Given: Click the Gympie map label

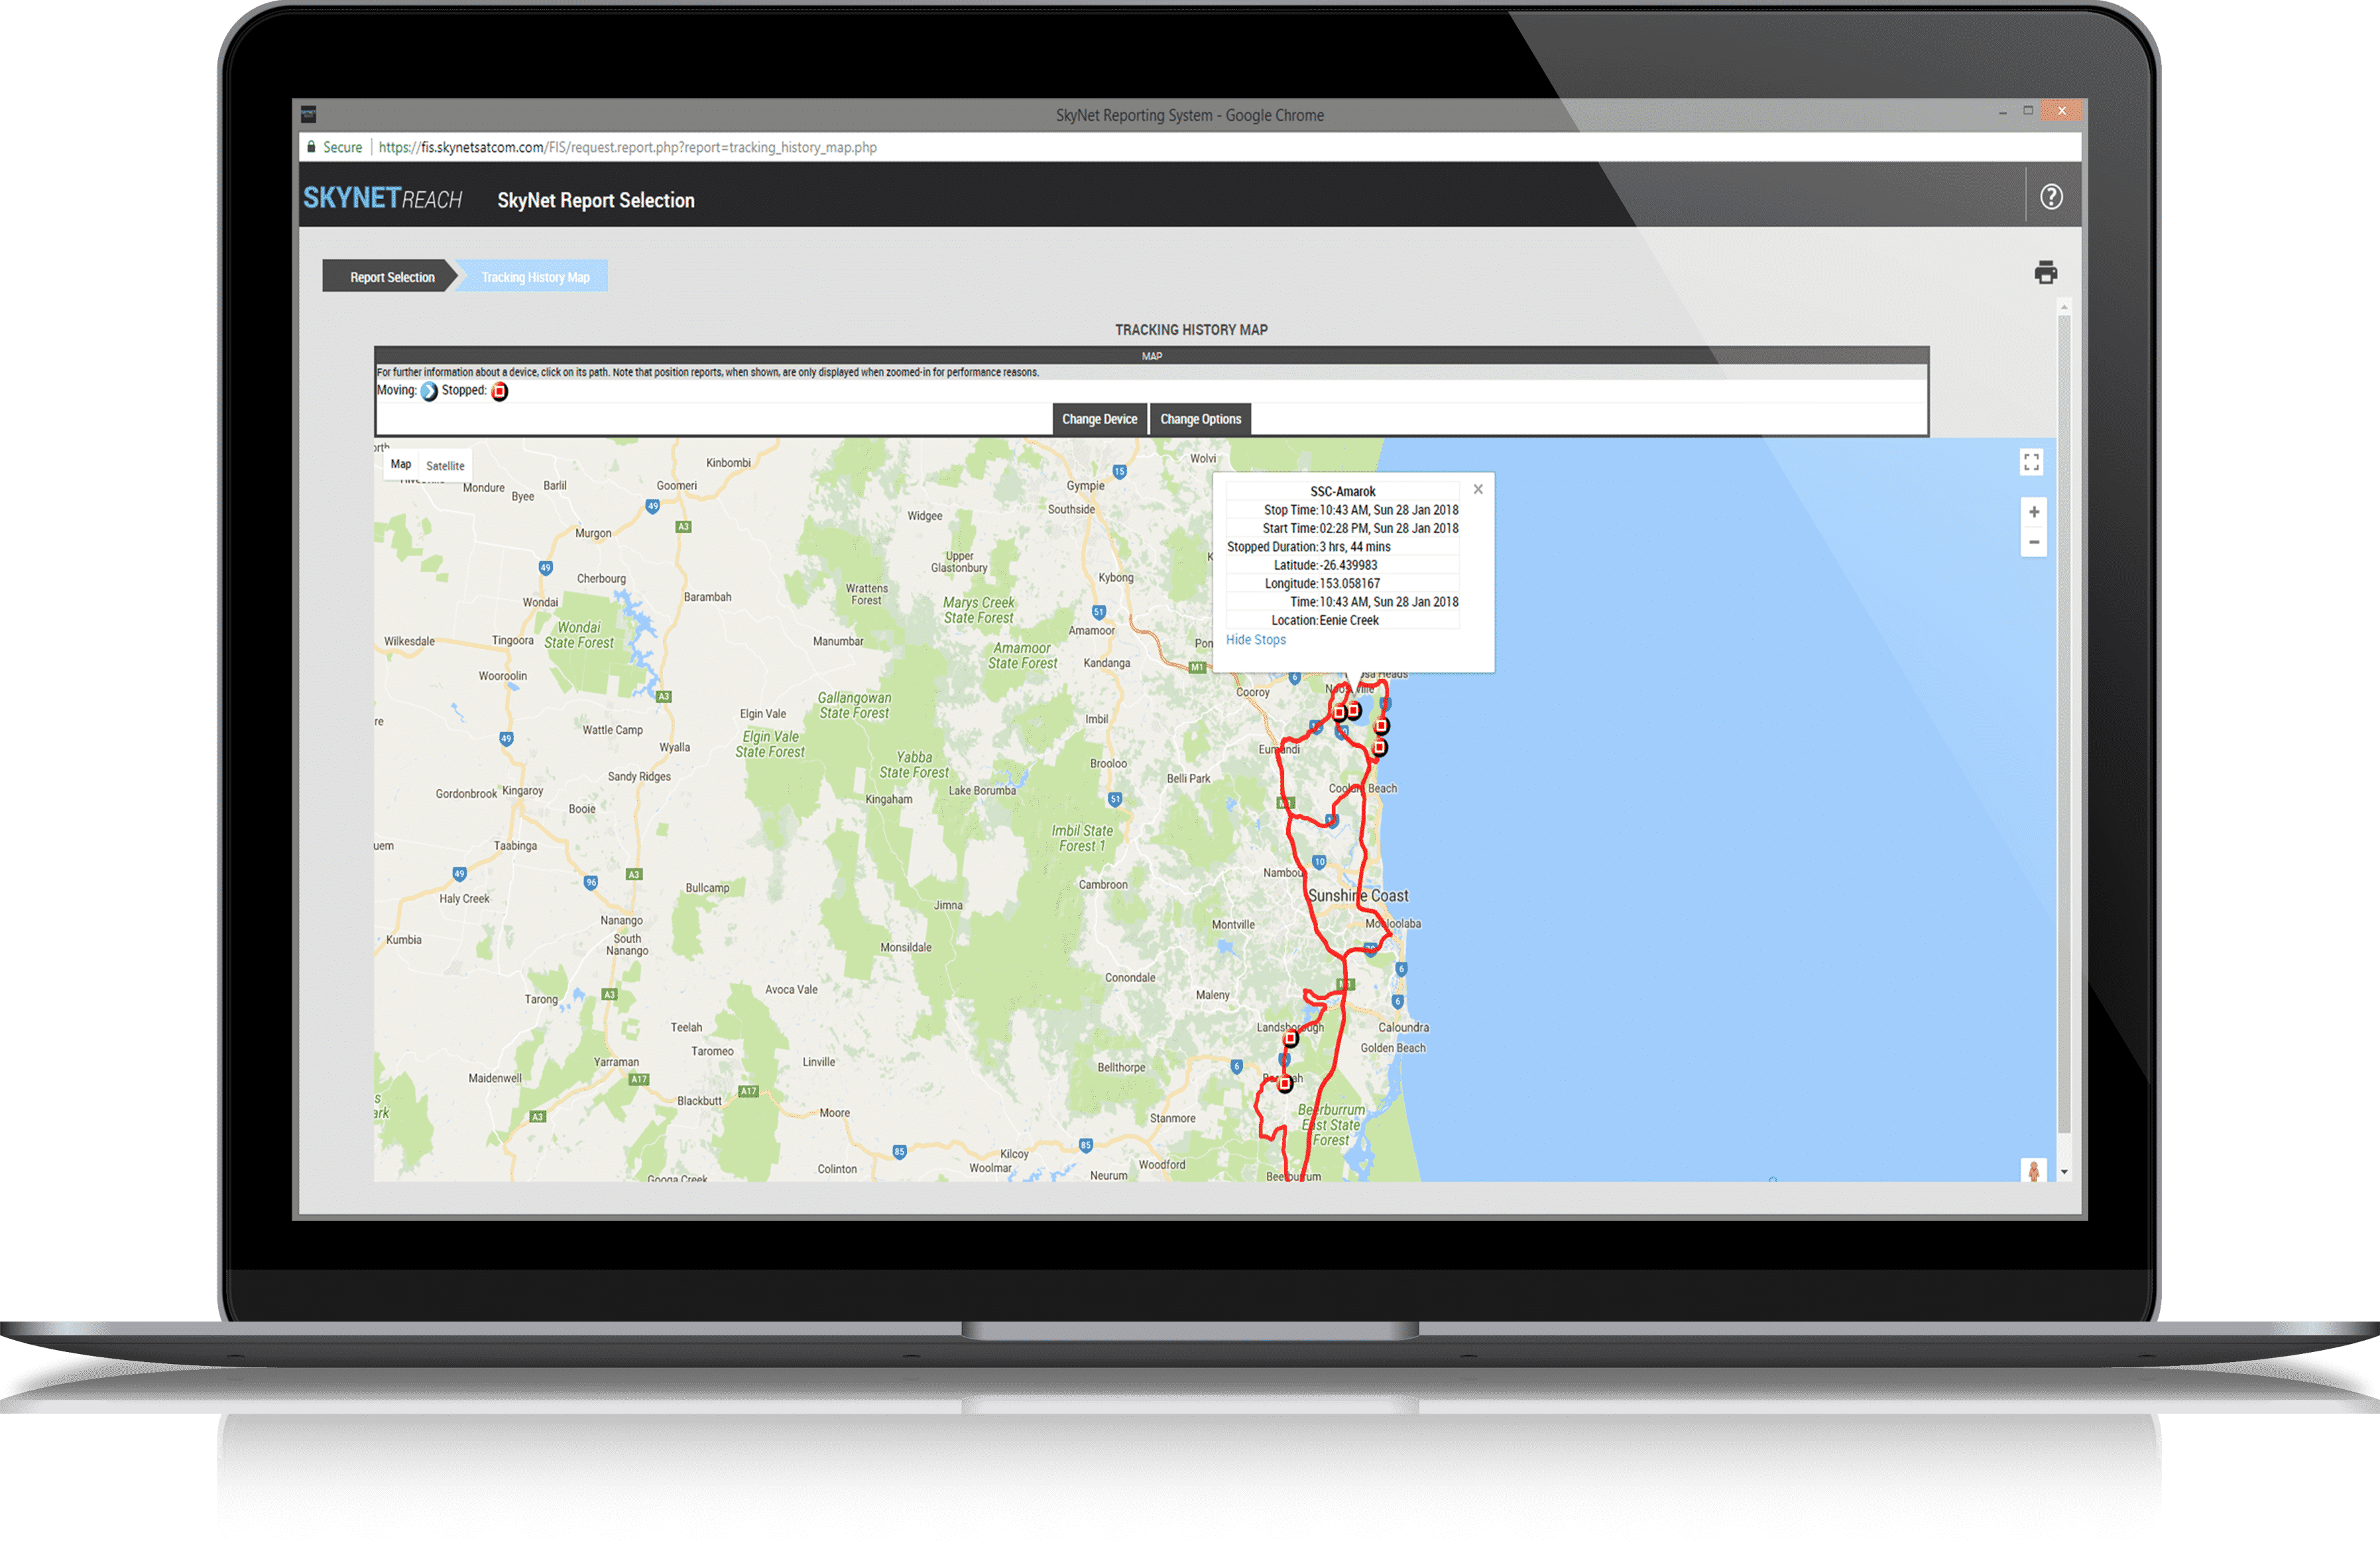Looking at the screenshot, I should [1085, 486].
